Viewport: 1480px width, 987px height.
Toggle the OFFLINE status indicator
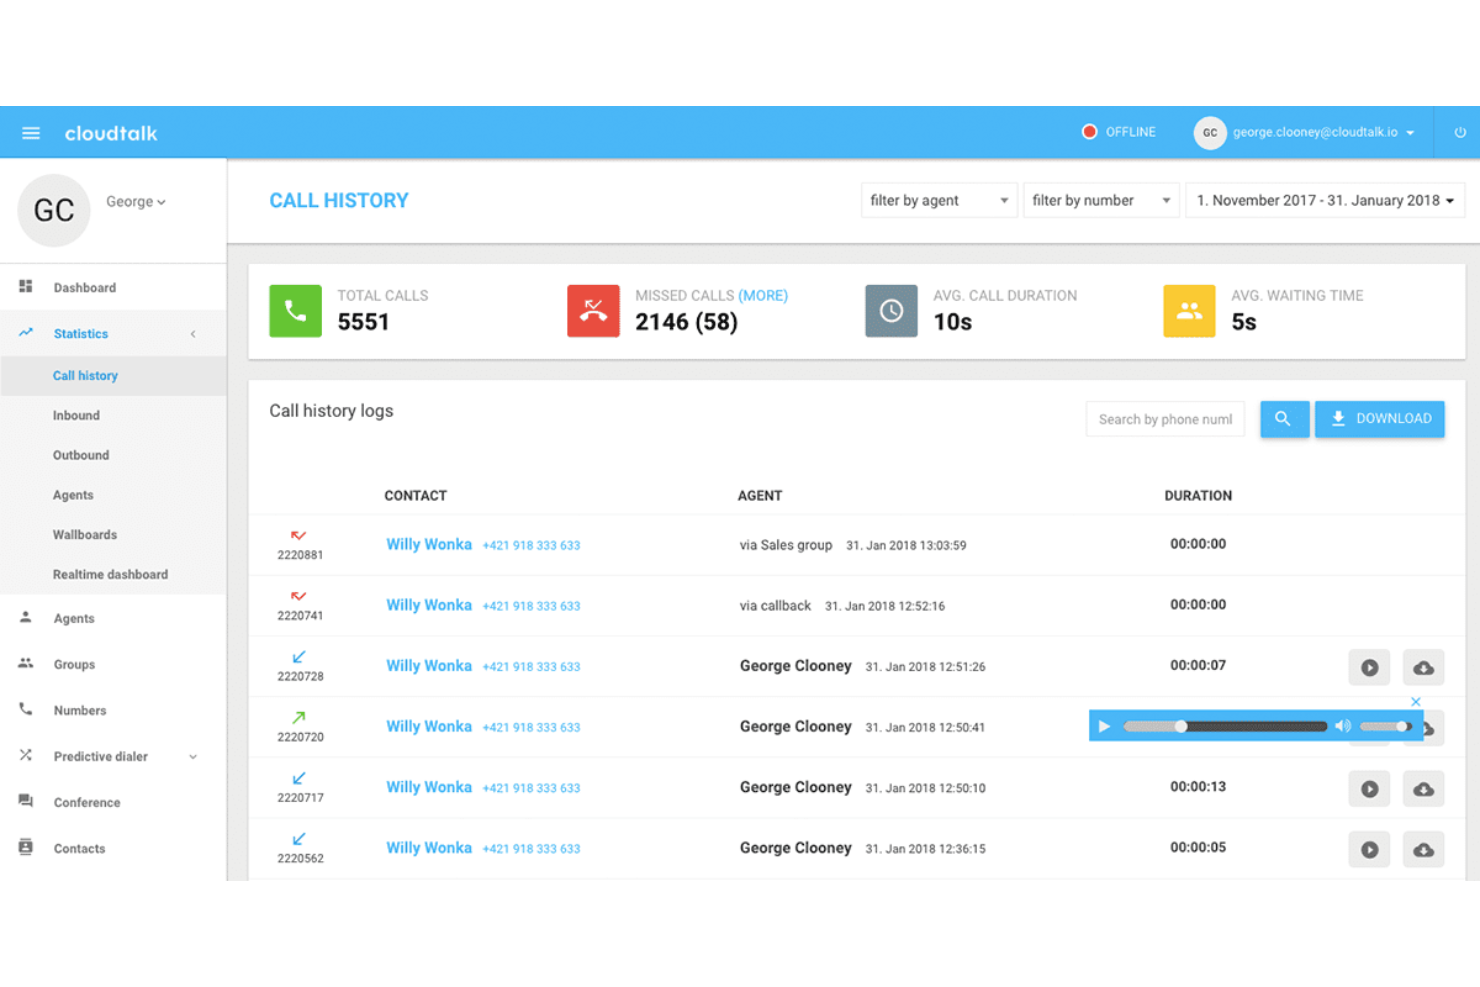click(x=1119, y=131)
